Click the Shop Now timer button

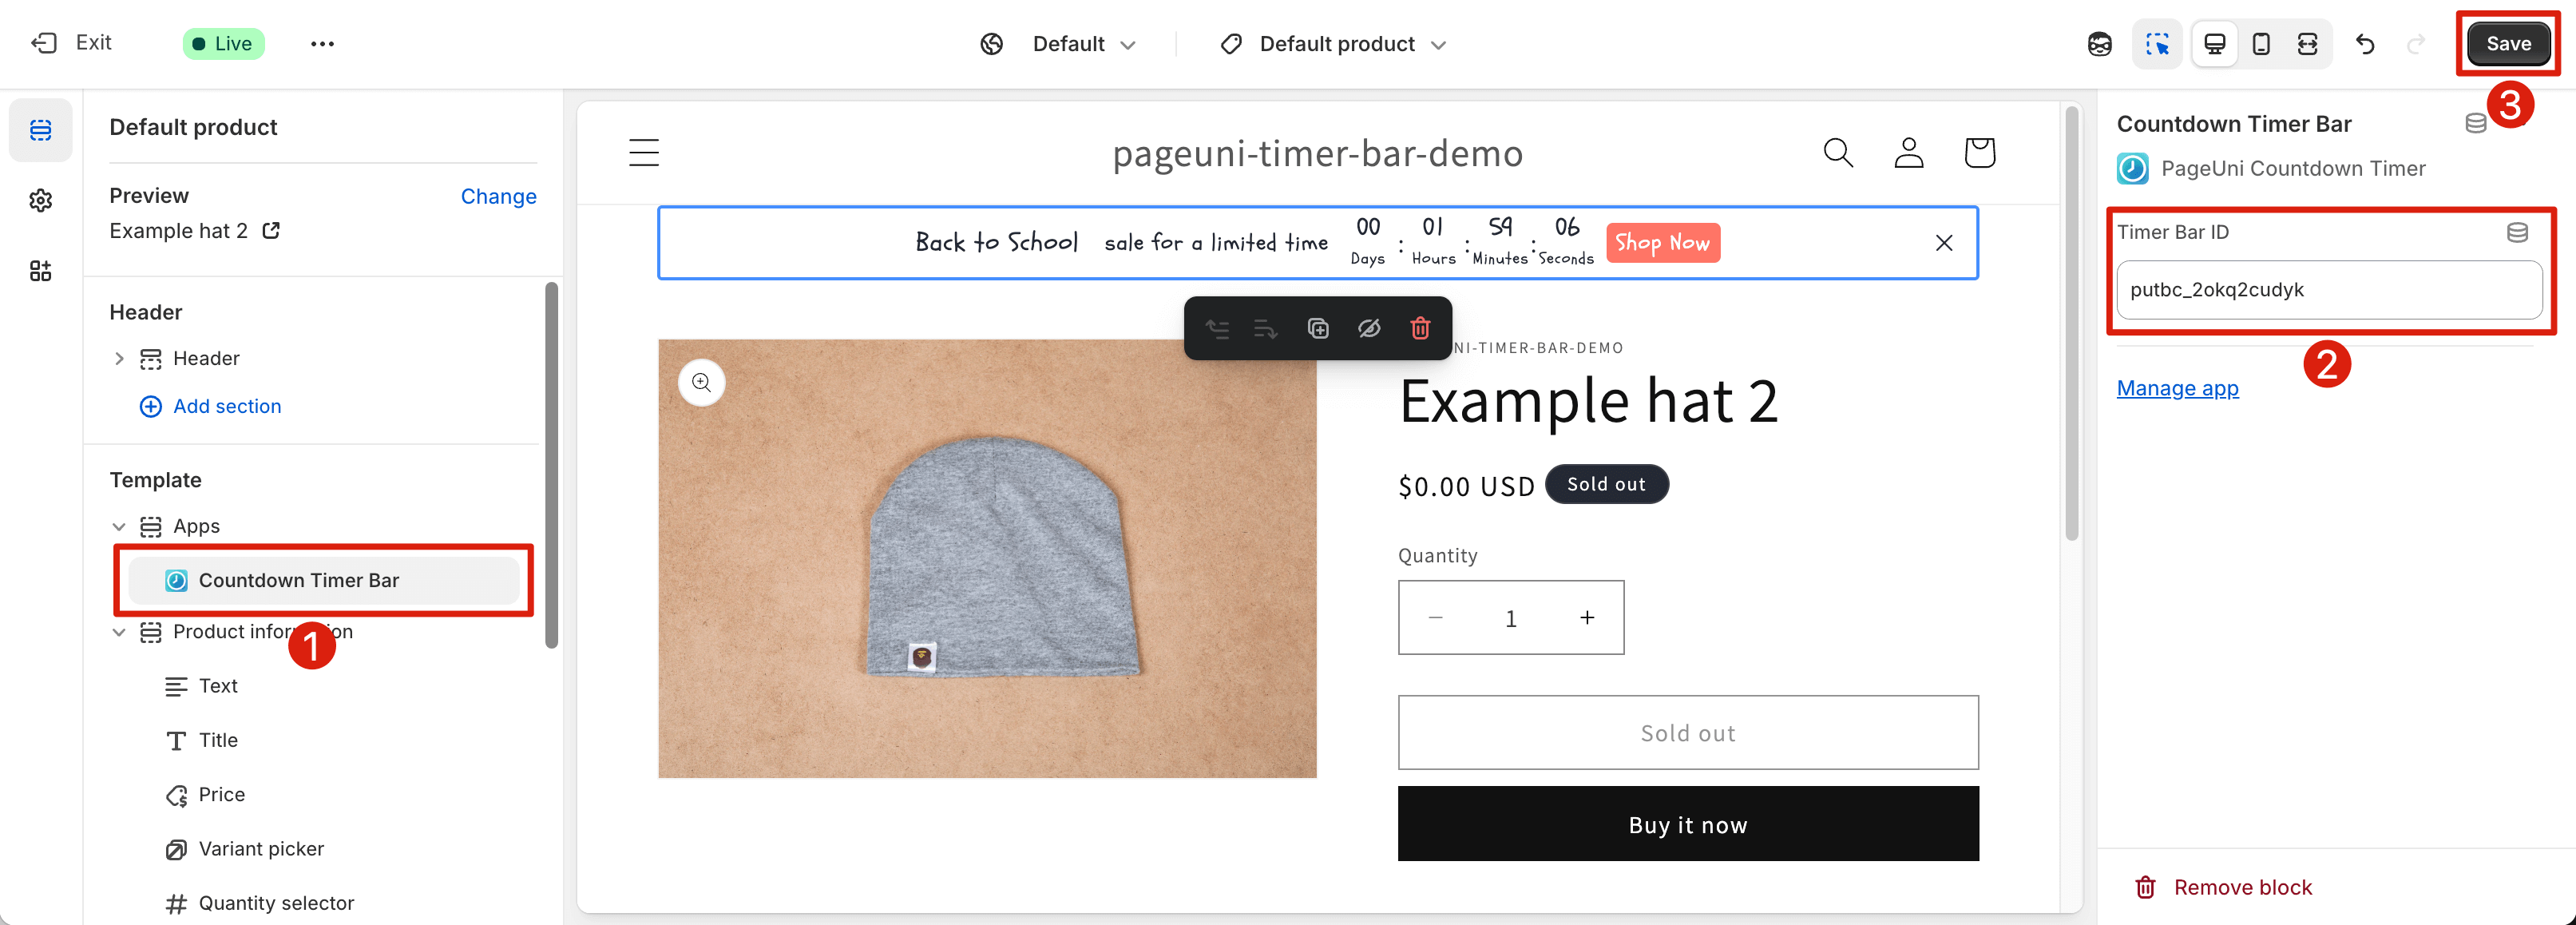click(x=1663, y=243)
